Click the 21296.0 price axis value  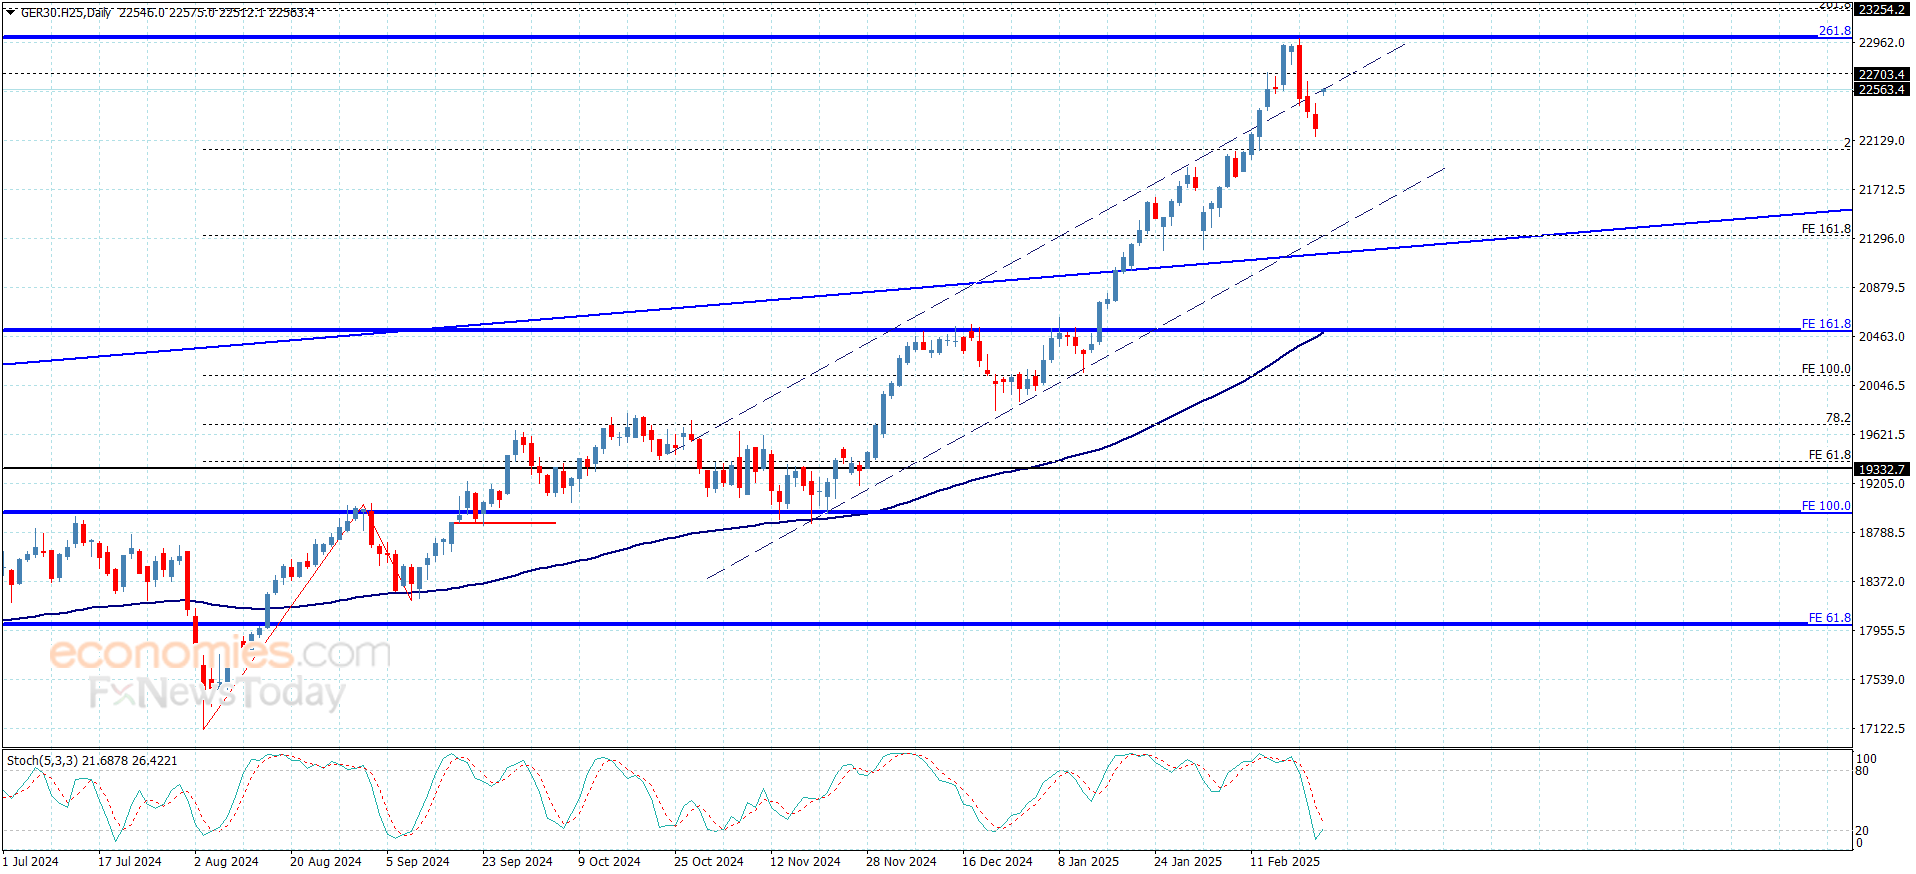(x=1881, y=239)
